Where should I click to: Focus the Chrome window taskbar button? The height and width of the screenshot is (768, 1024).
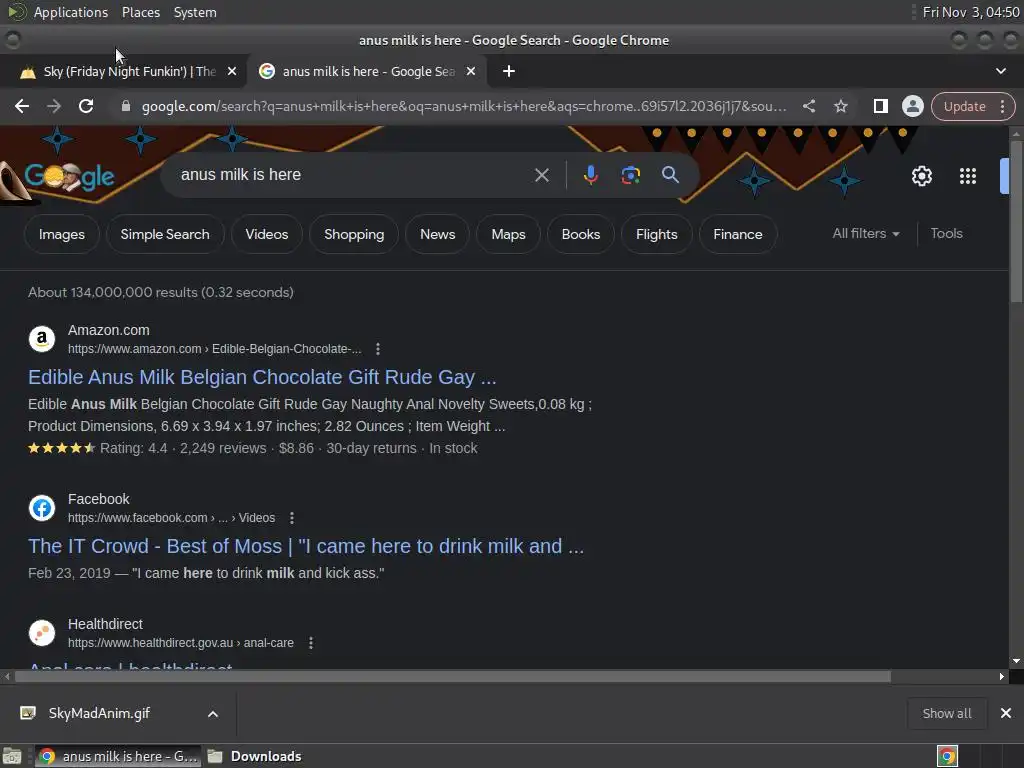pos(118,756)
